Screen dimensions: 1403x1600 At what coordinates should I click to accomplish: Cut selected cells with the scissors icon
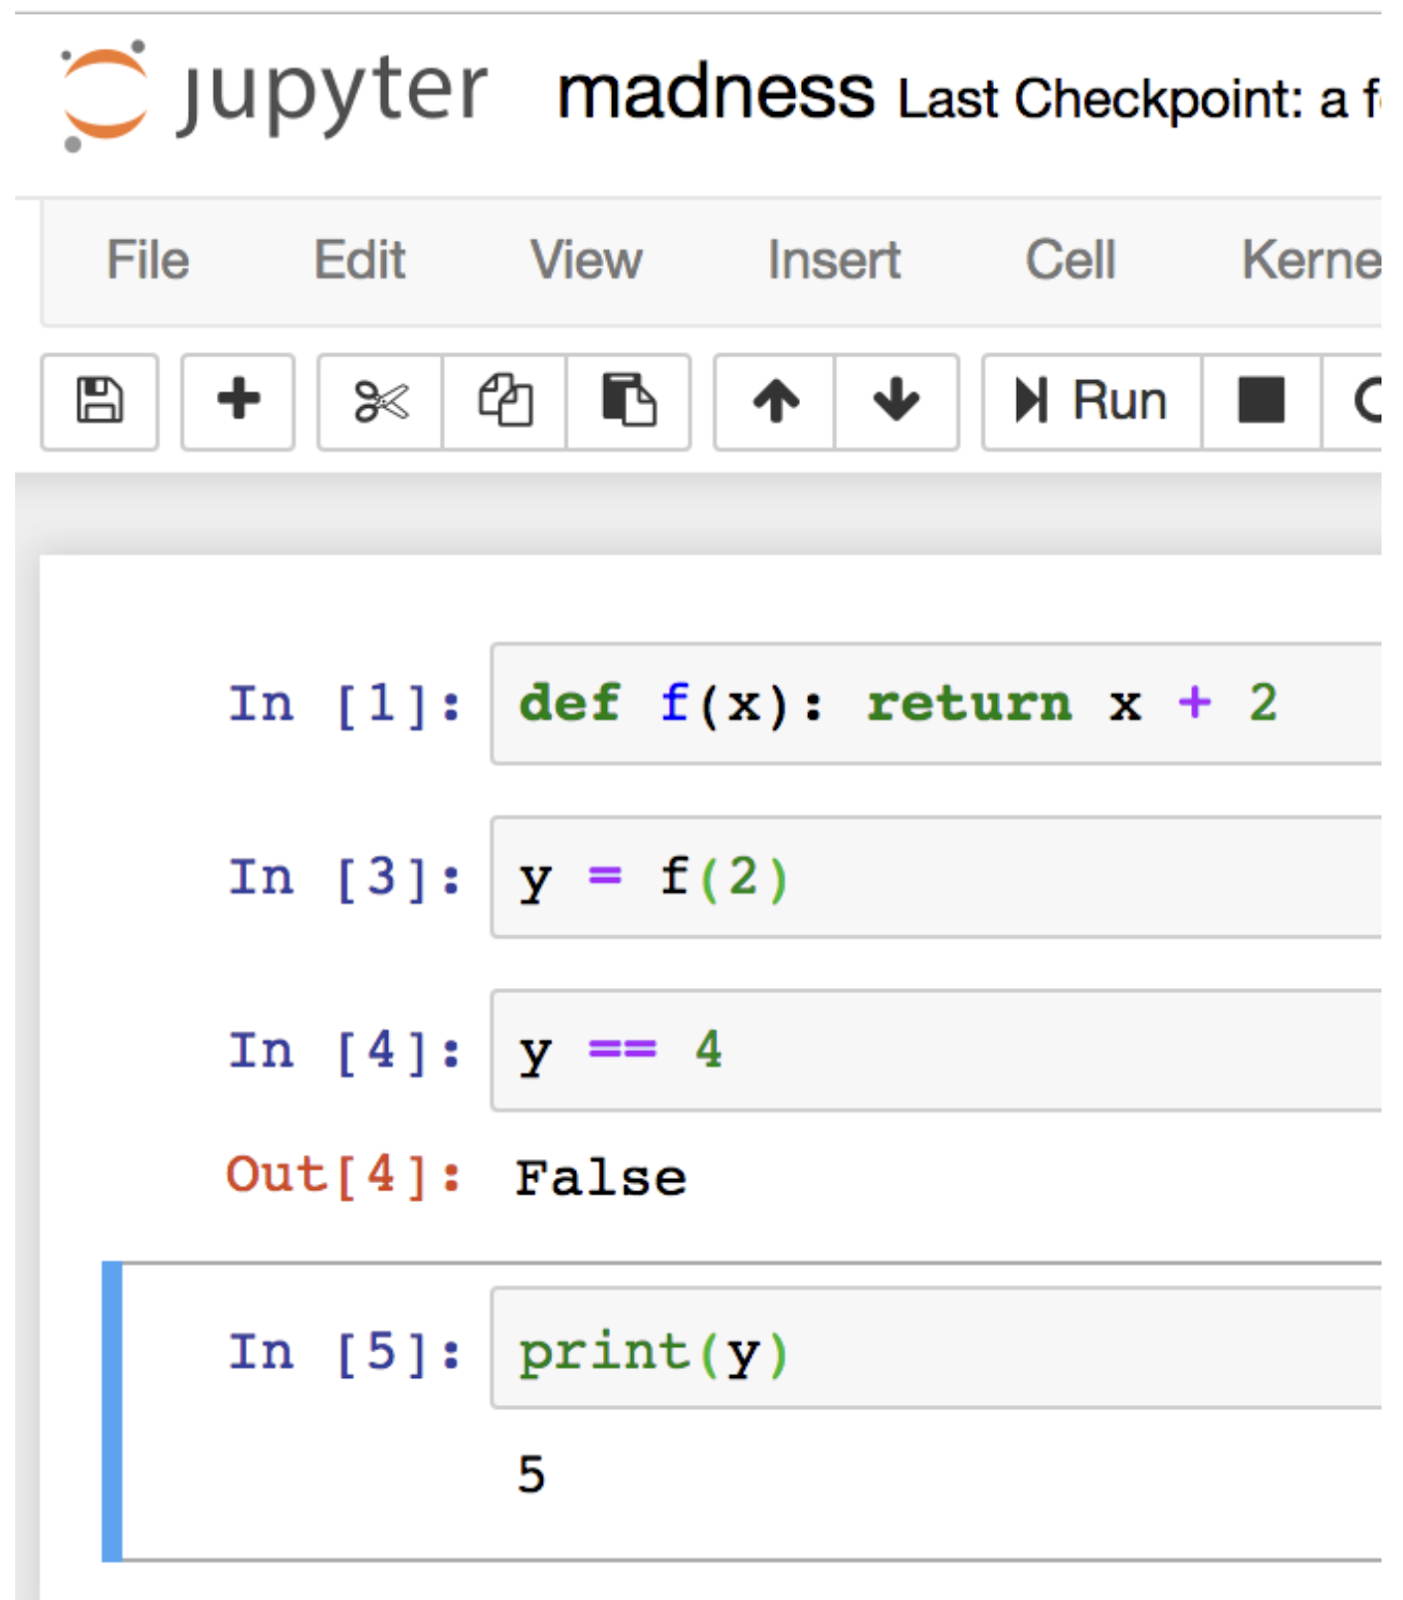[381, 402]
